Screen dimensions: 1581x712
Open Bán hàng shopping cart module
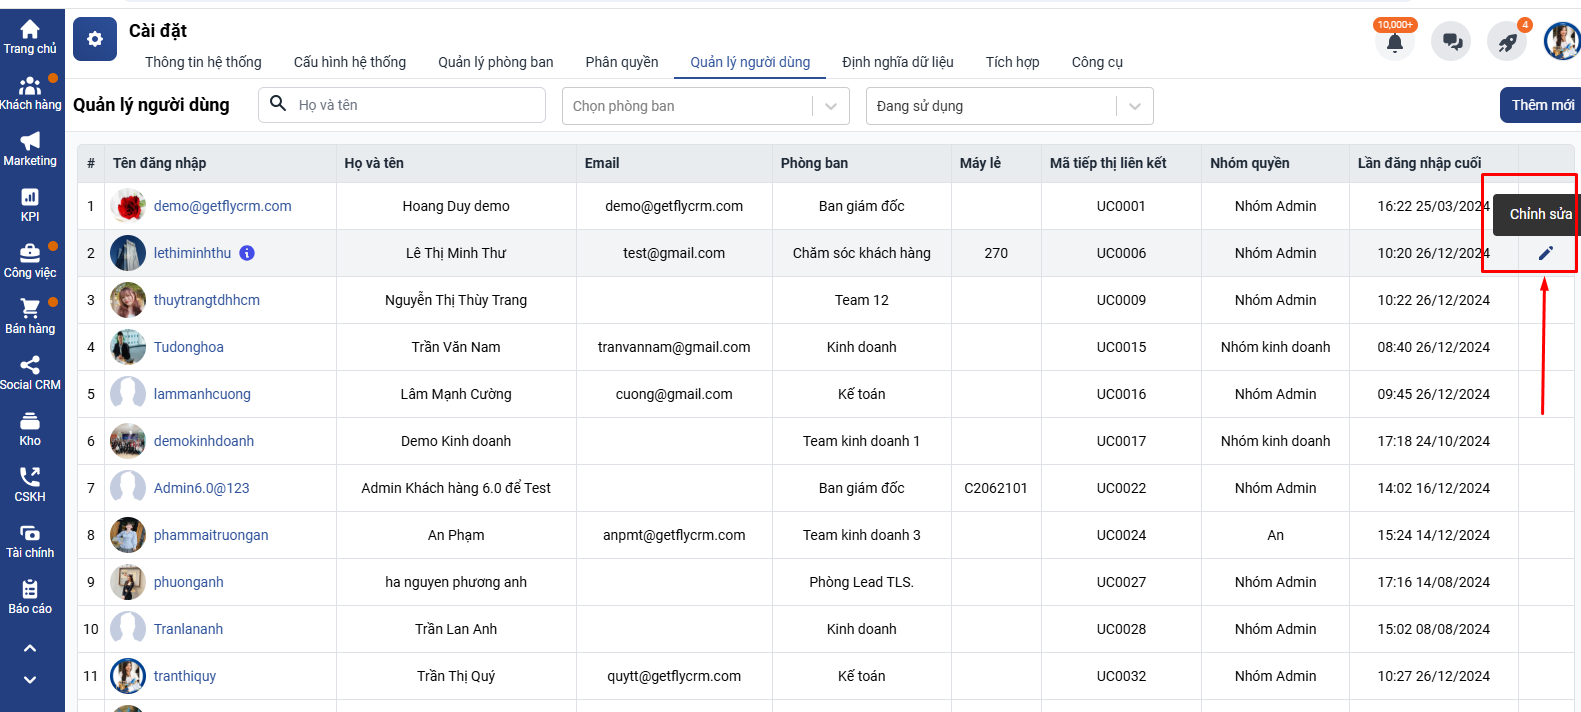tap(30, 316)
